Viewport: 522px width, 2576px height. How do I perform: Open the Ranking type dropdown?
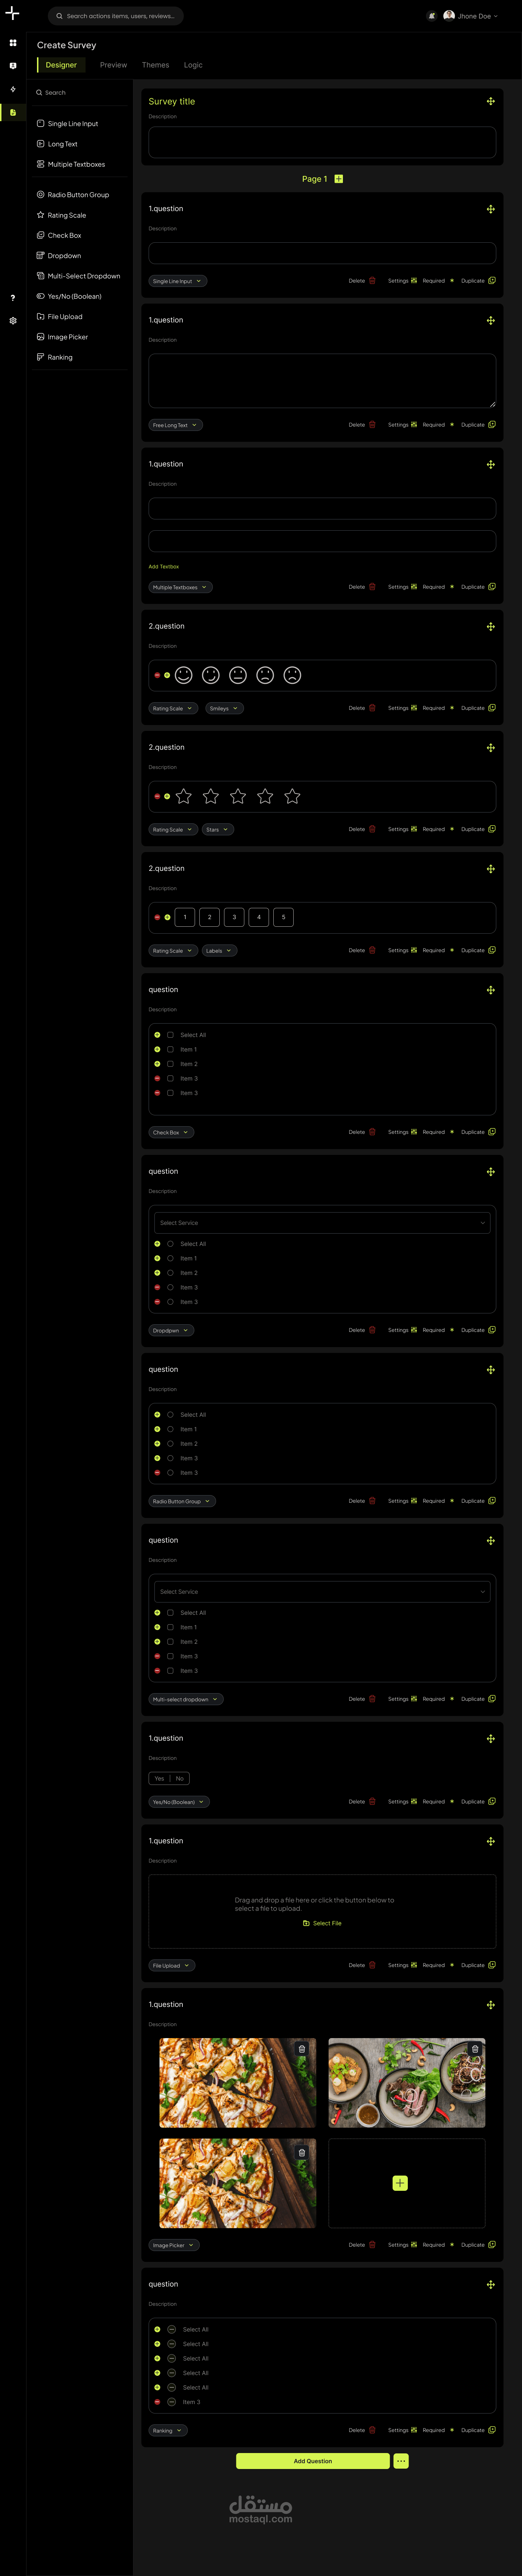(168, 2430)
